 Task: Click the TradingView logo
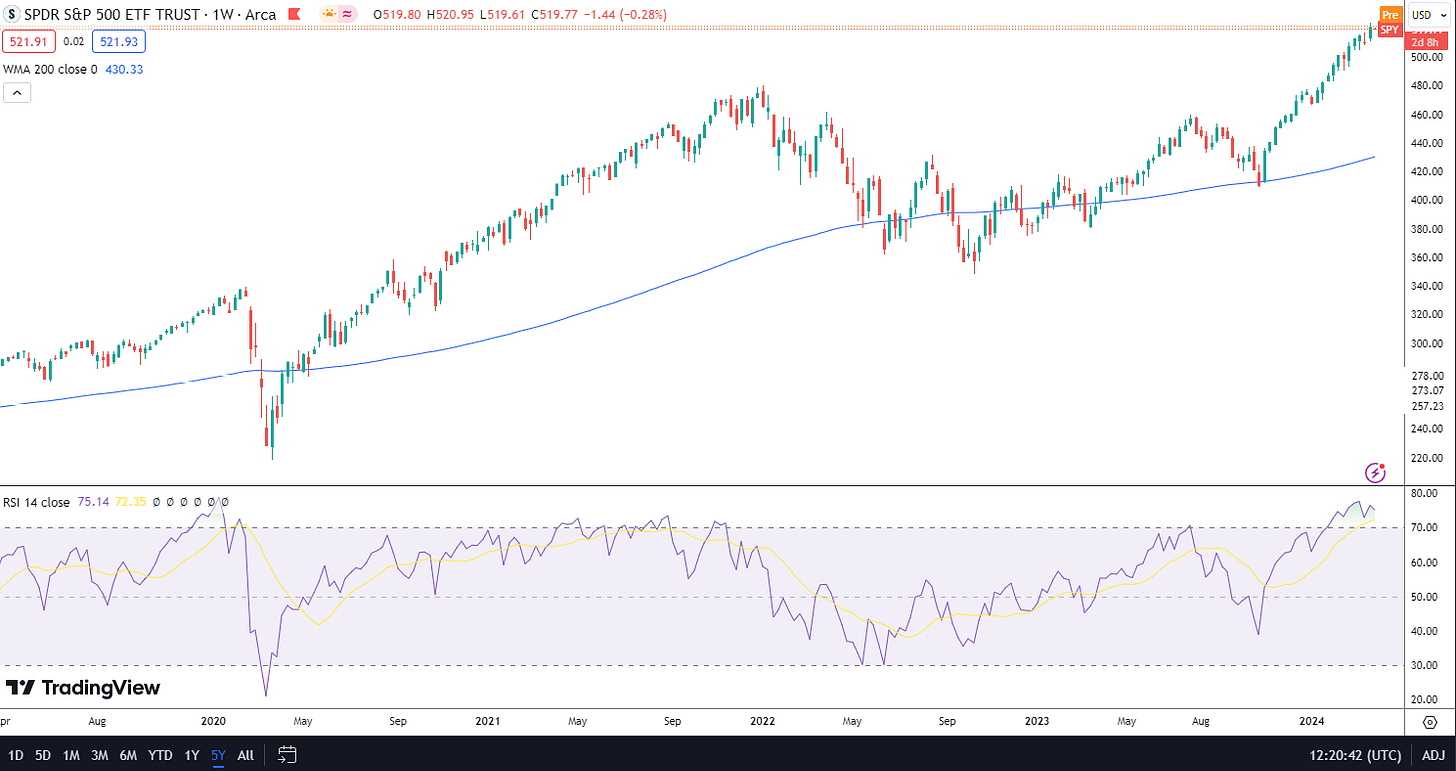click(82, 688)
